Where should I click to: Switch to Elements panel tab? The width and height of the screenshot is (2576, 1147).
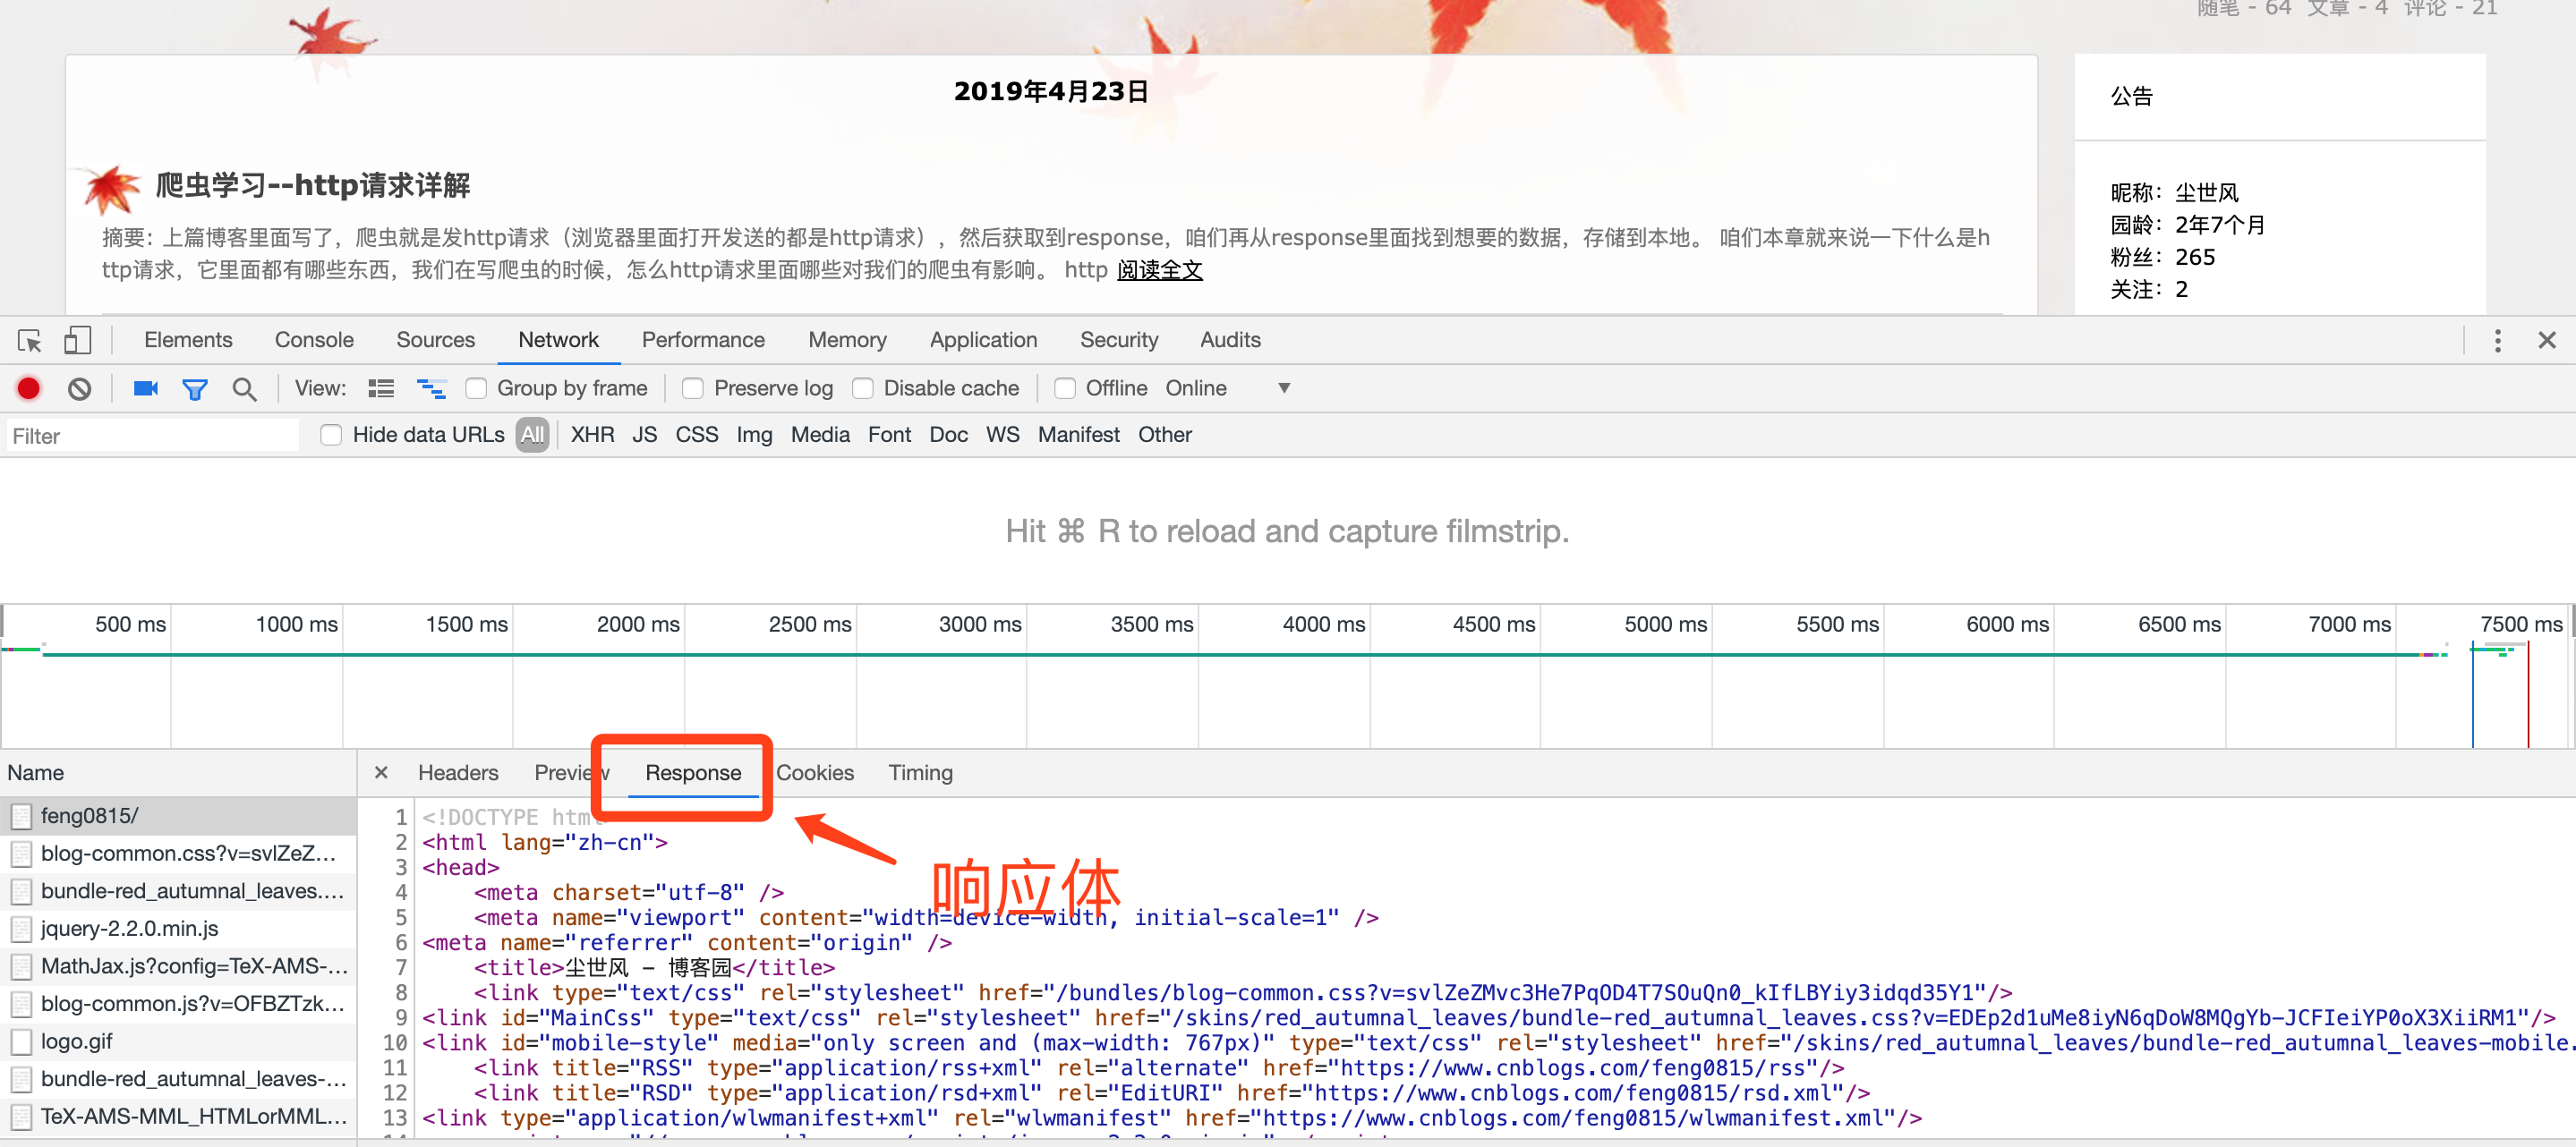(x=188, y=340)
